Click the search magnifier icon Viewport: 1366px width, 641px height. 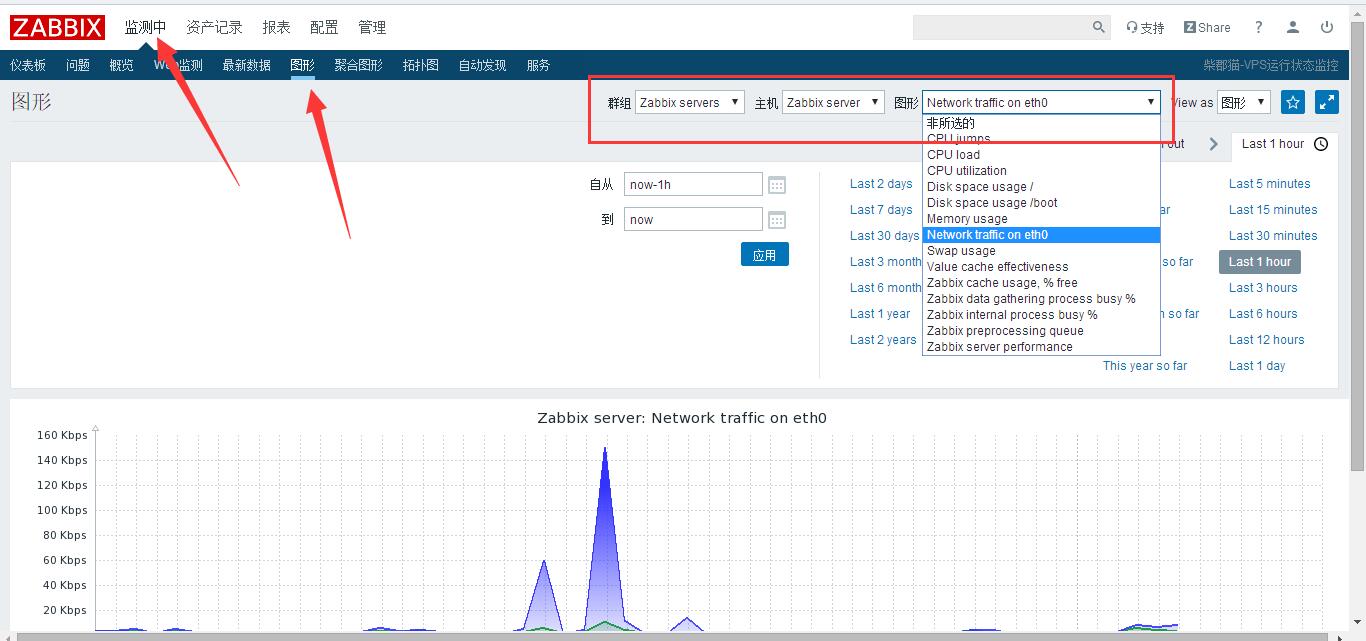tap(1099, 27)
